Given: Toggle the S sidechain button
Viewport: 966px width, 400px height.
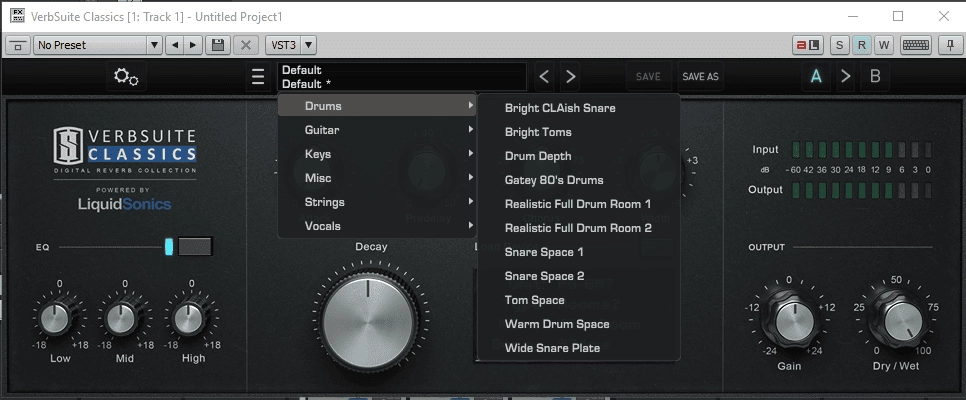Looking at the screenshot, I should 840,45.
